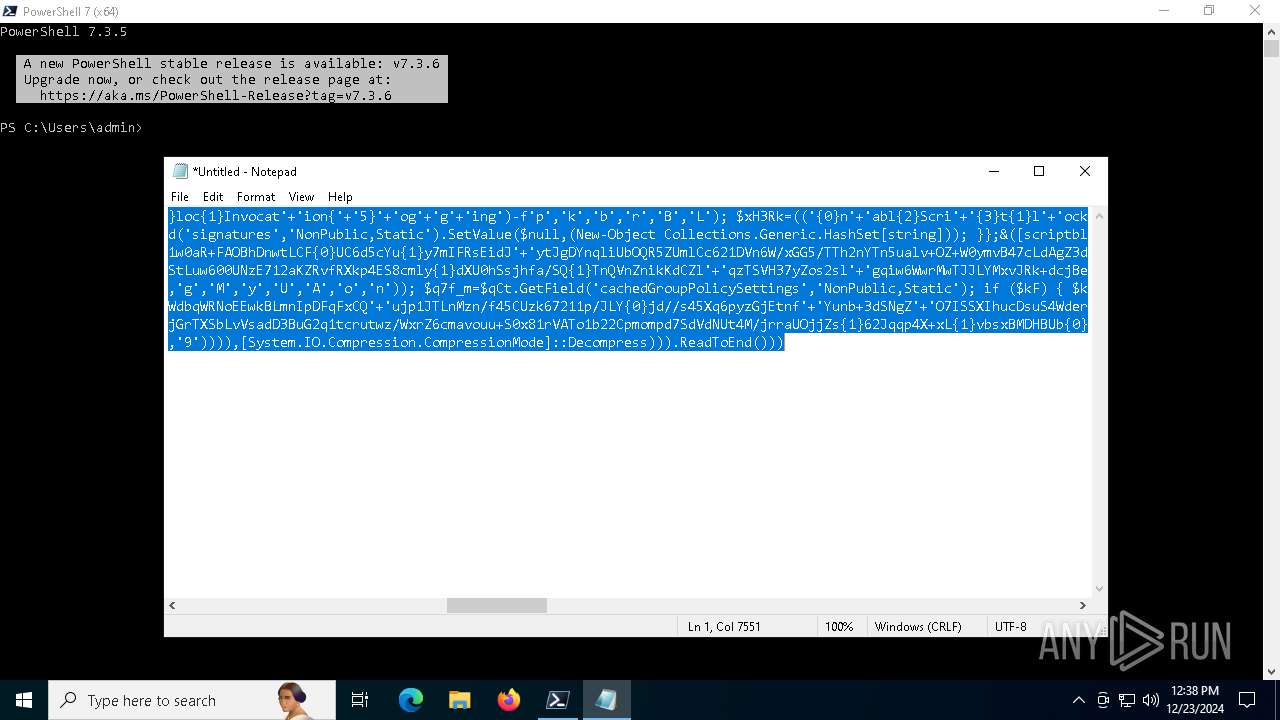Close the PowerShell 7 window

click(1255, 11)
